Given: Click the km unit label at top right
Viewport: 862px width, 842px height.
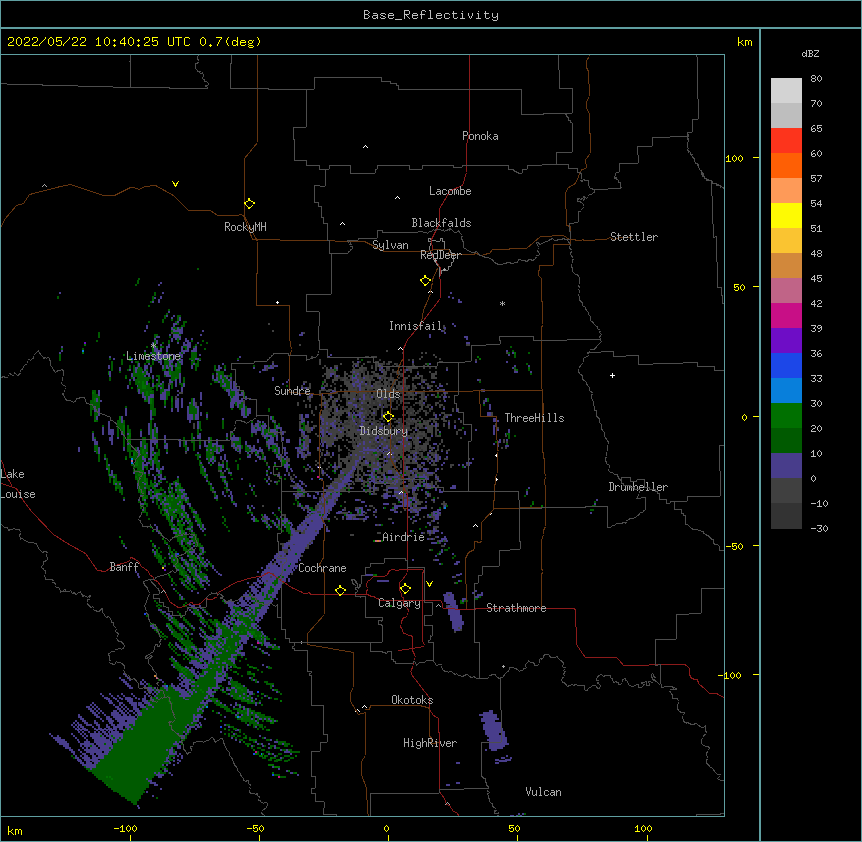Looking at the screenshot, I should 744,42.
